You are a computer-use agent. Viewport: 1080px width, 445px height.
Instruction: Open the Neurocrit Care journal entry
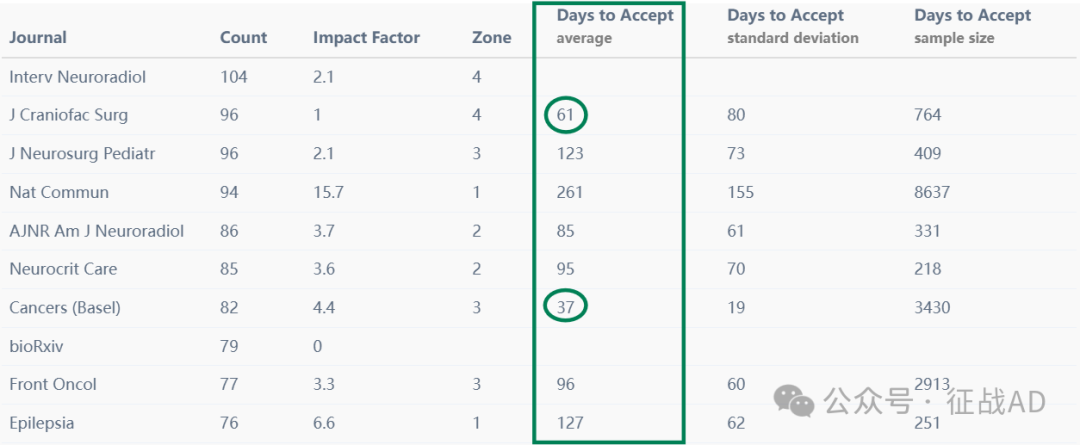[x=63, y=269]
